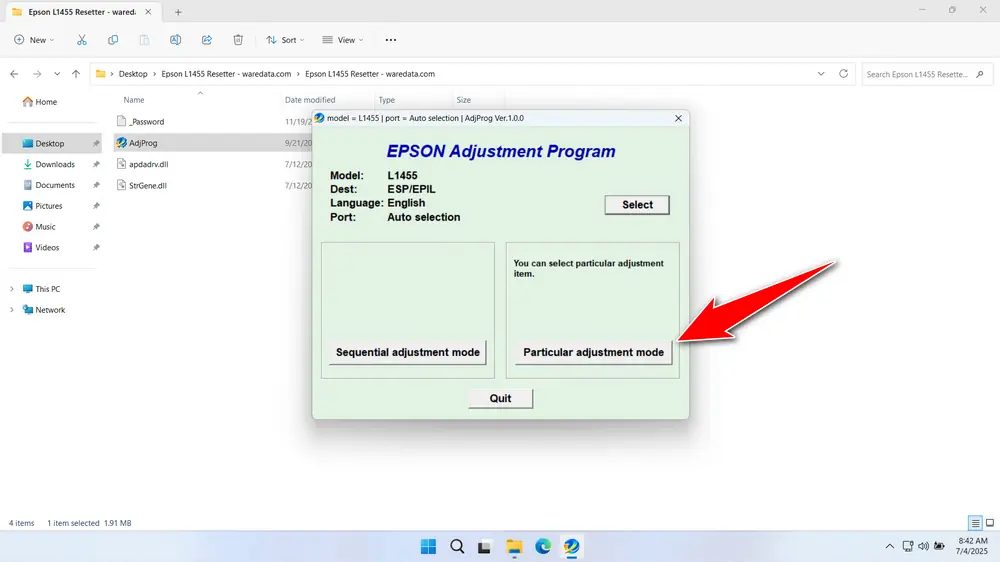Open Videos in the navigation pane
The height and width of the screenshot is (562, 1000).
[47, 248]
